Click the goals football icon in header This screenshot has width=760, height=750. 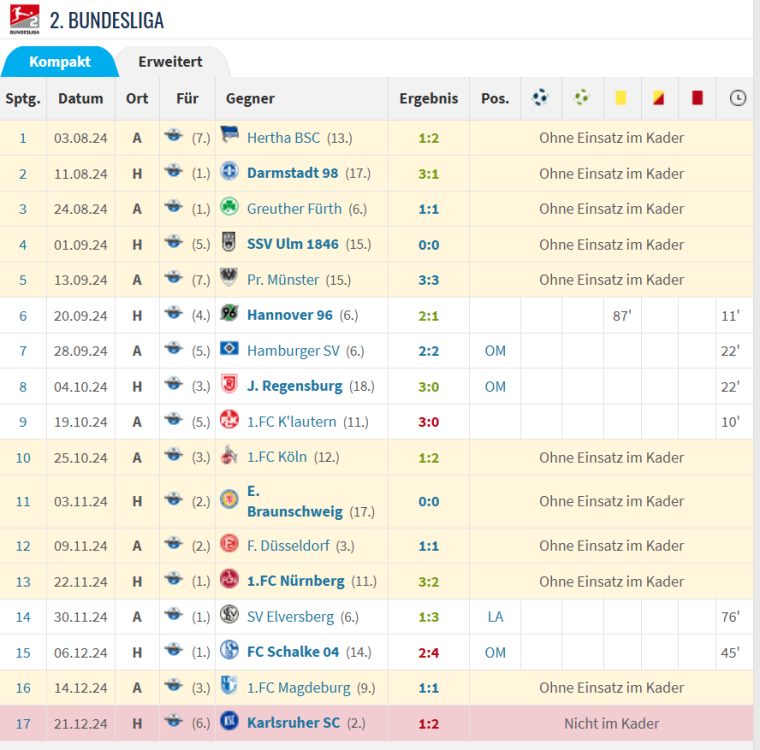pos(540,98)
